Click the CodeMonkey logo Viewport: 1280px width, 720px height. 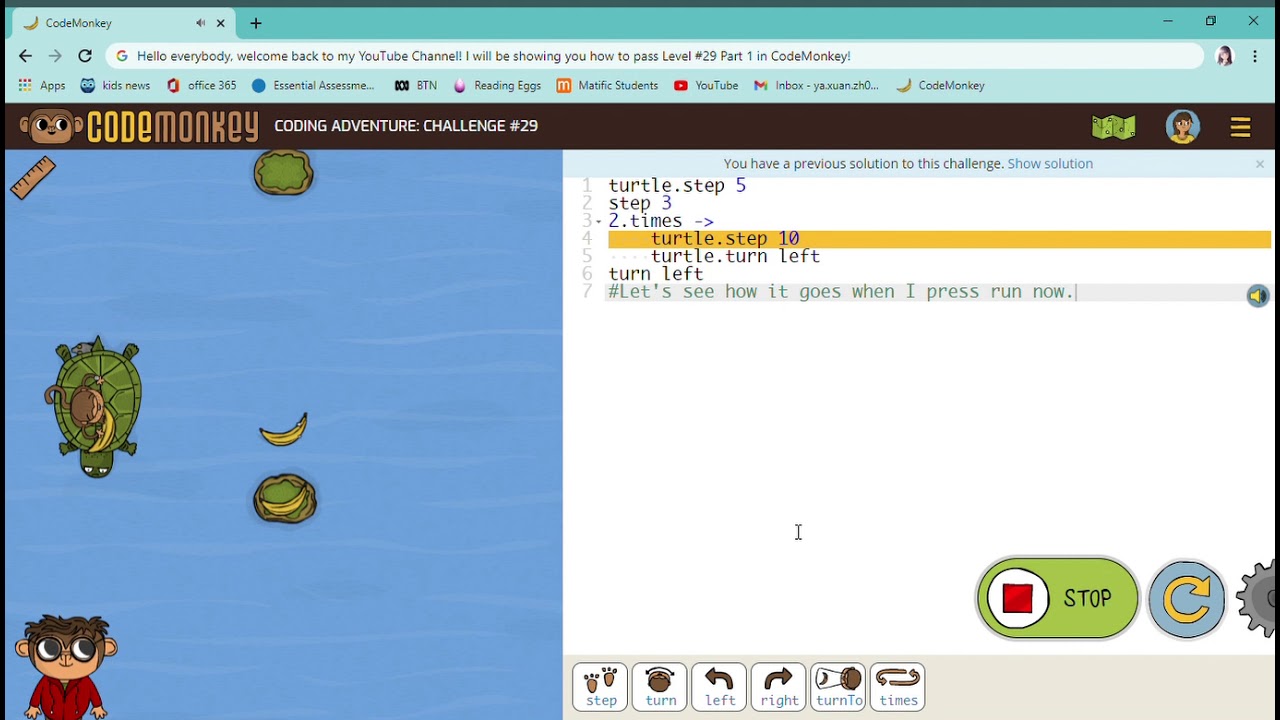click(x=139, y=127)
